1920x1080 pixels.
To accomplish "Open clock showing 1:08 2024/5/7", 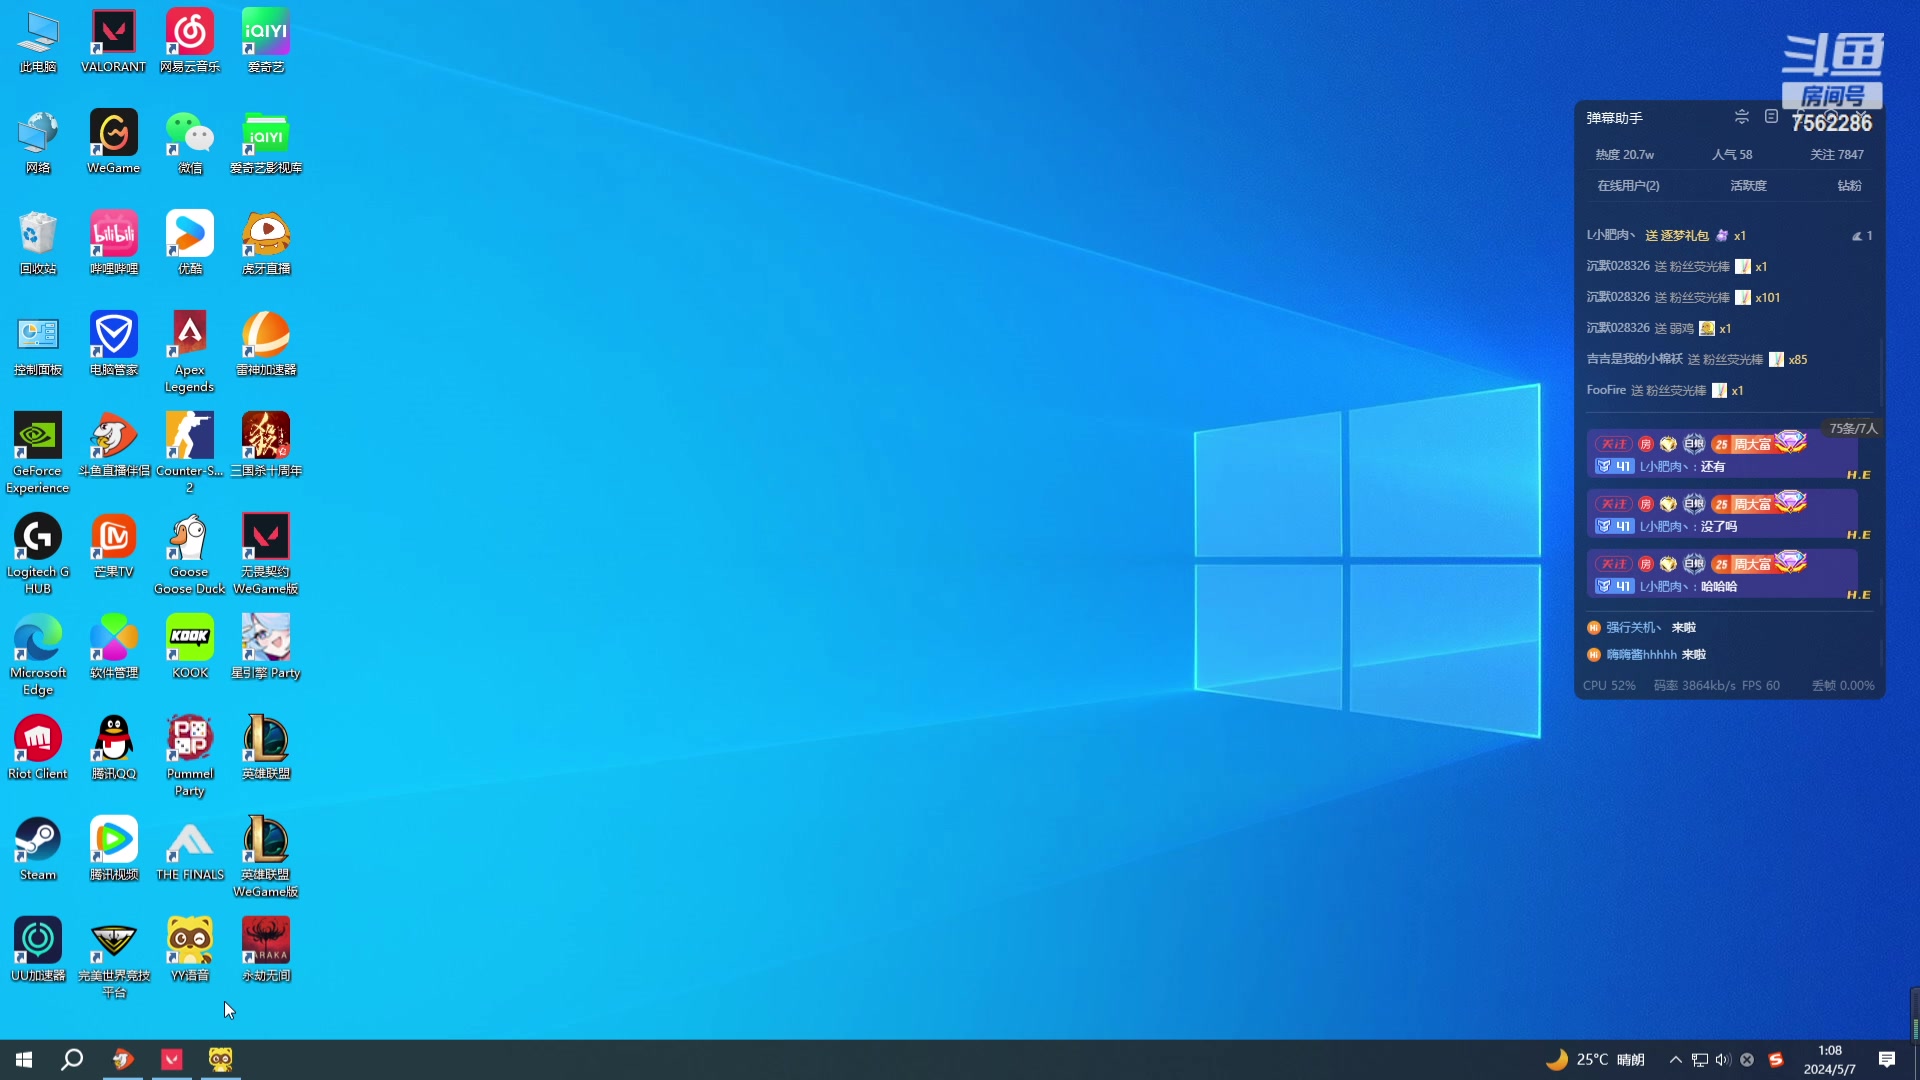I will (1830, 1060).
